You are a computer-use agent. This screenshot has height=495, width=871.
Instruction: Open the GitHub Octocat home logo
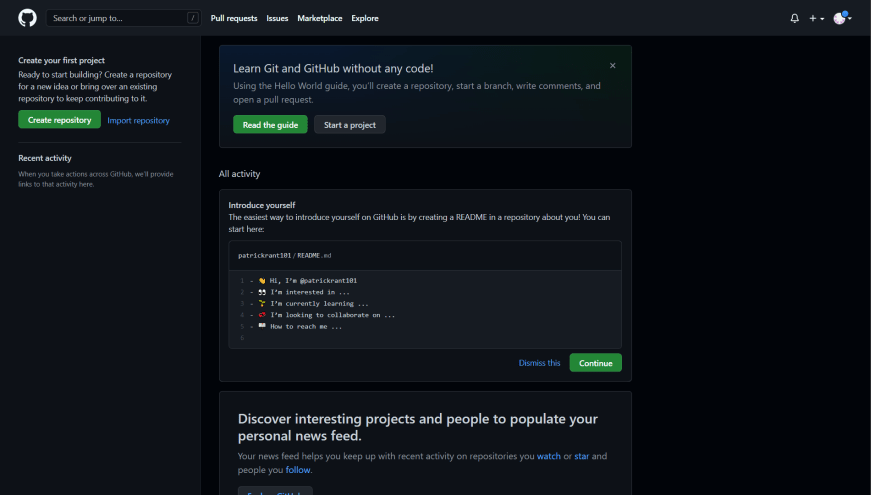coord(27,18)
